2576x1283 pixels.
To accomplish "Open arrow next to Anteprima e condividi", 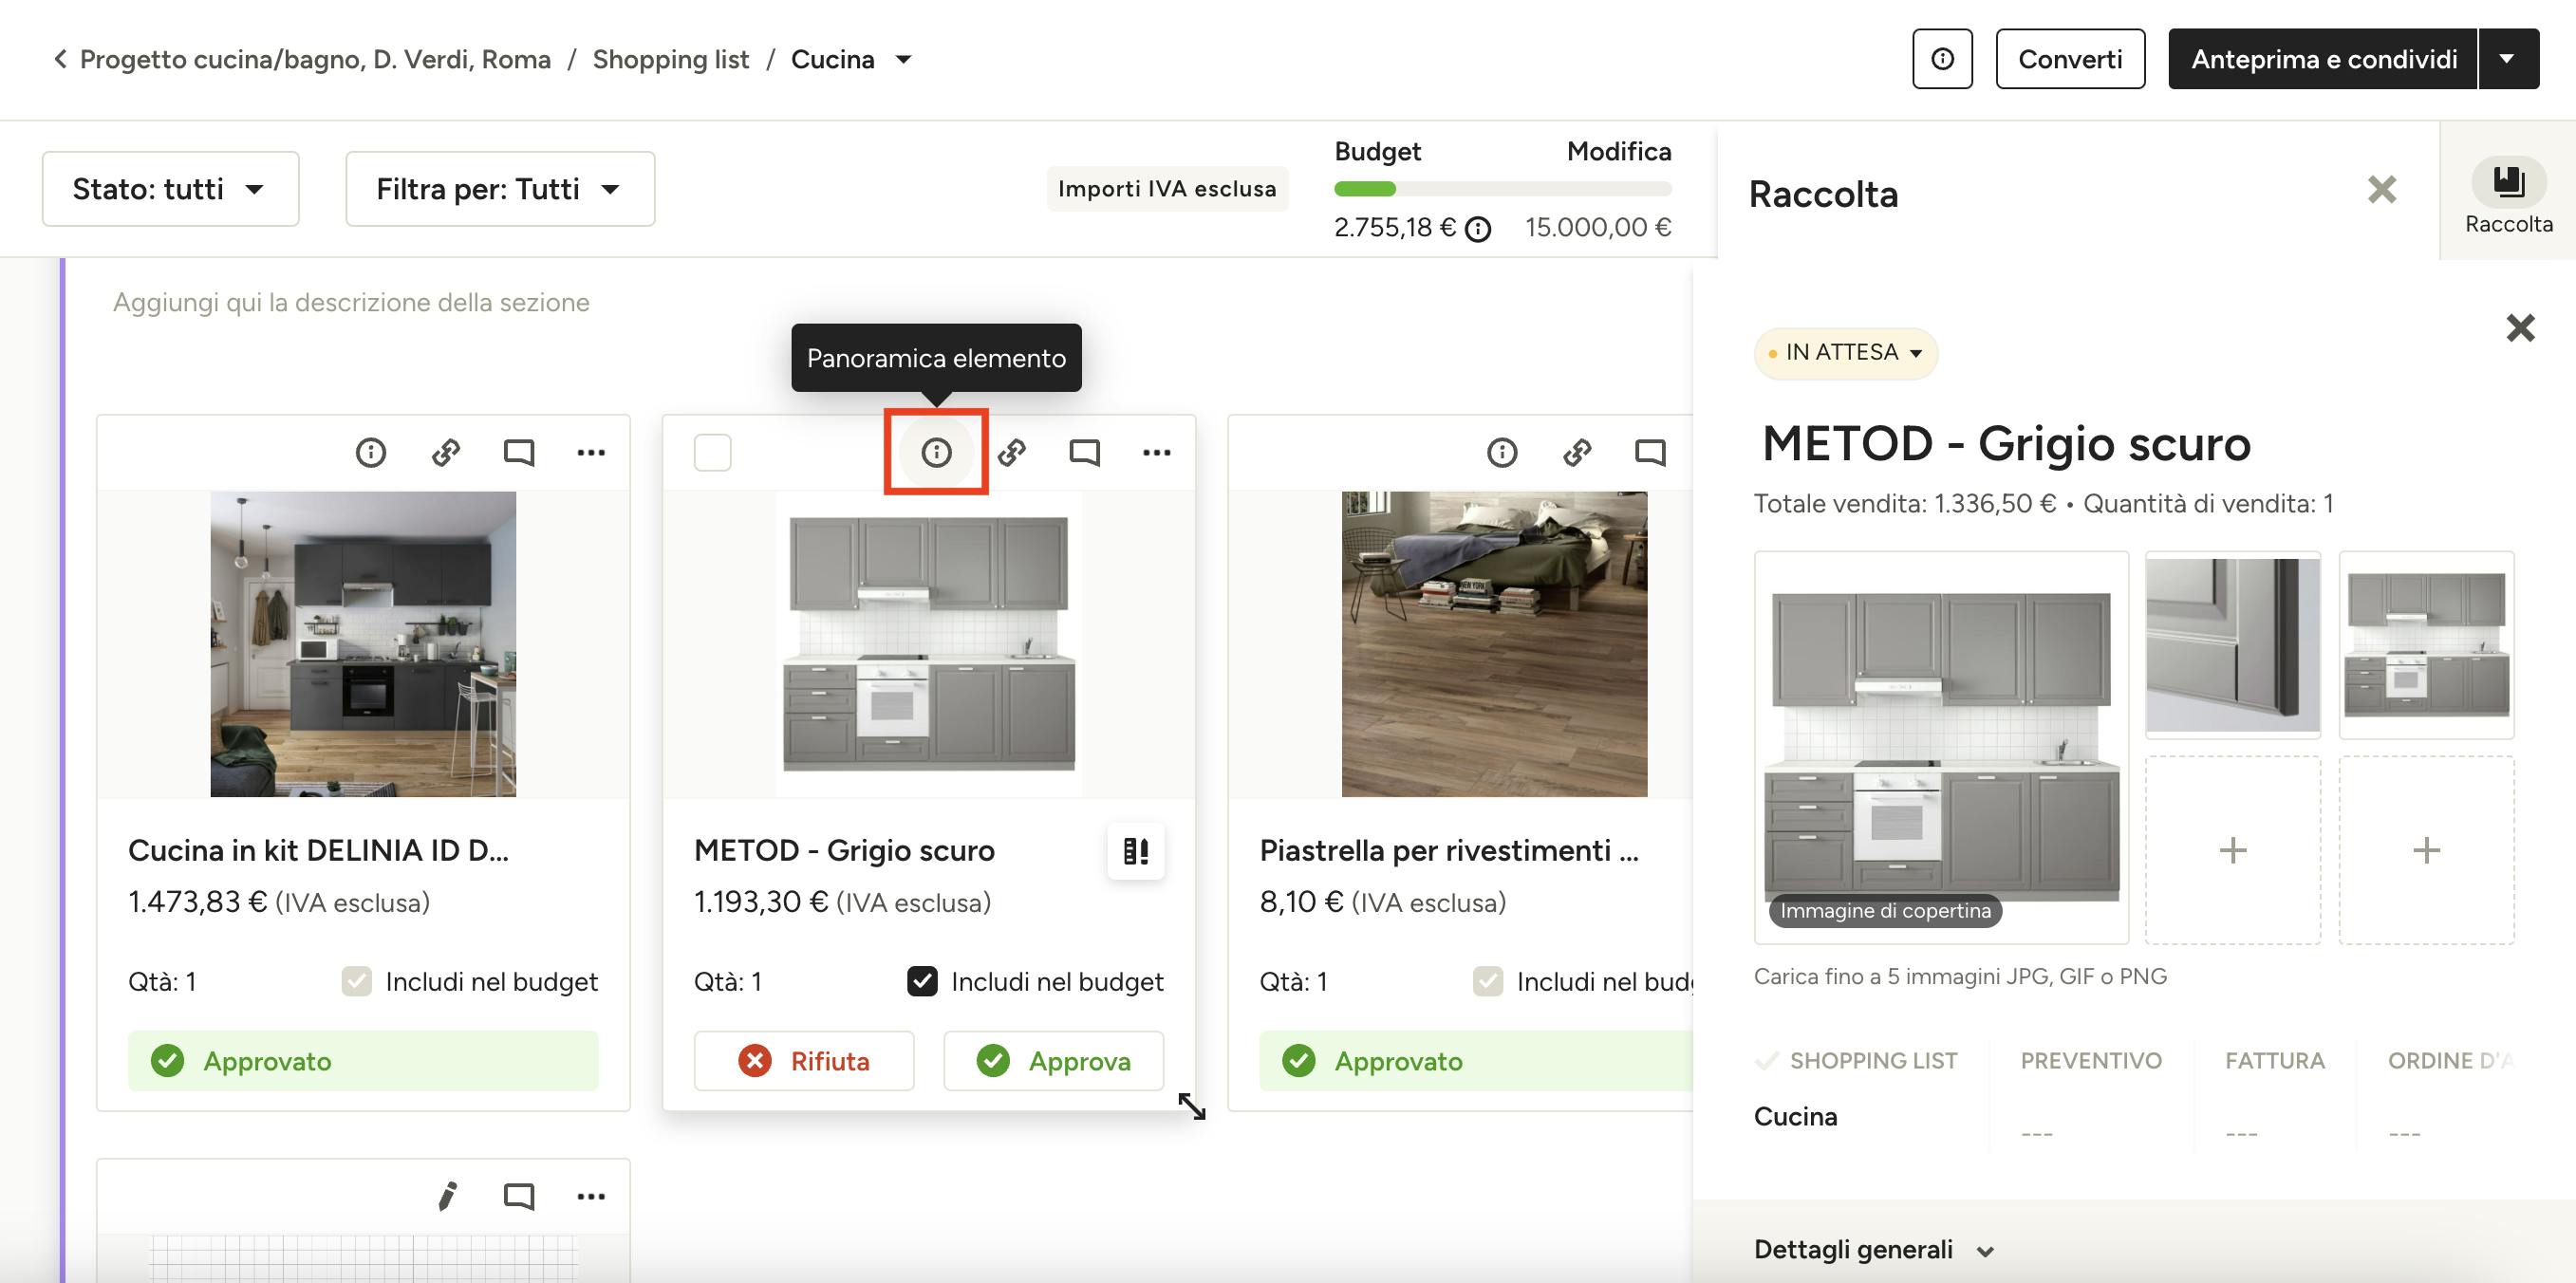I will (x=2509, y=59).
